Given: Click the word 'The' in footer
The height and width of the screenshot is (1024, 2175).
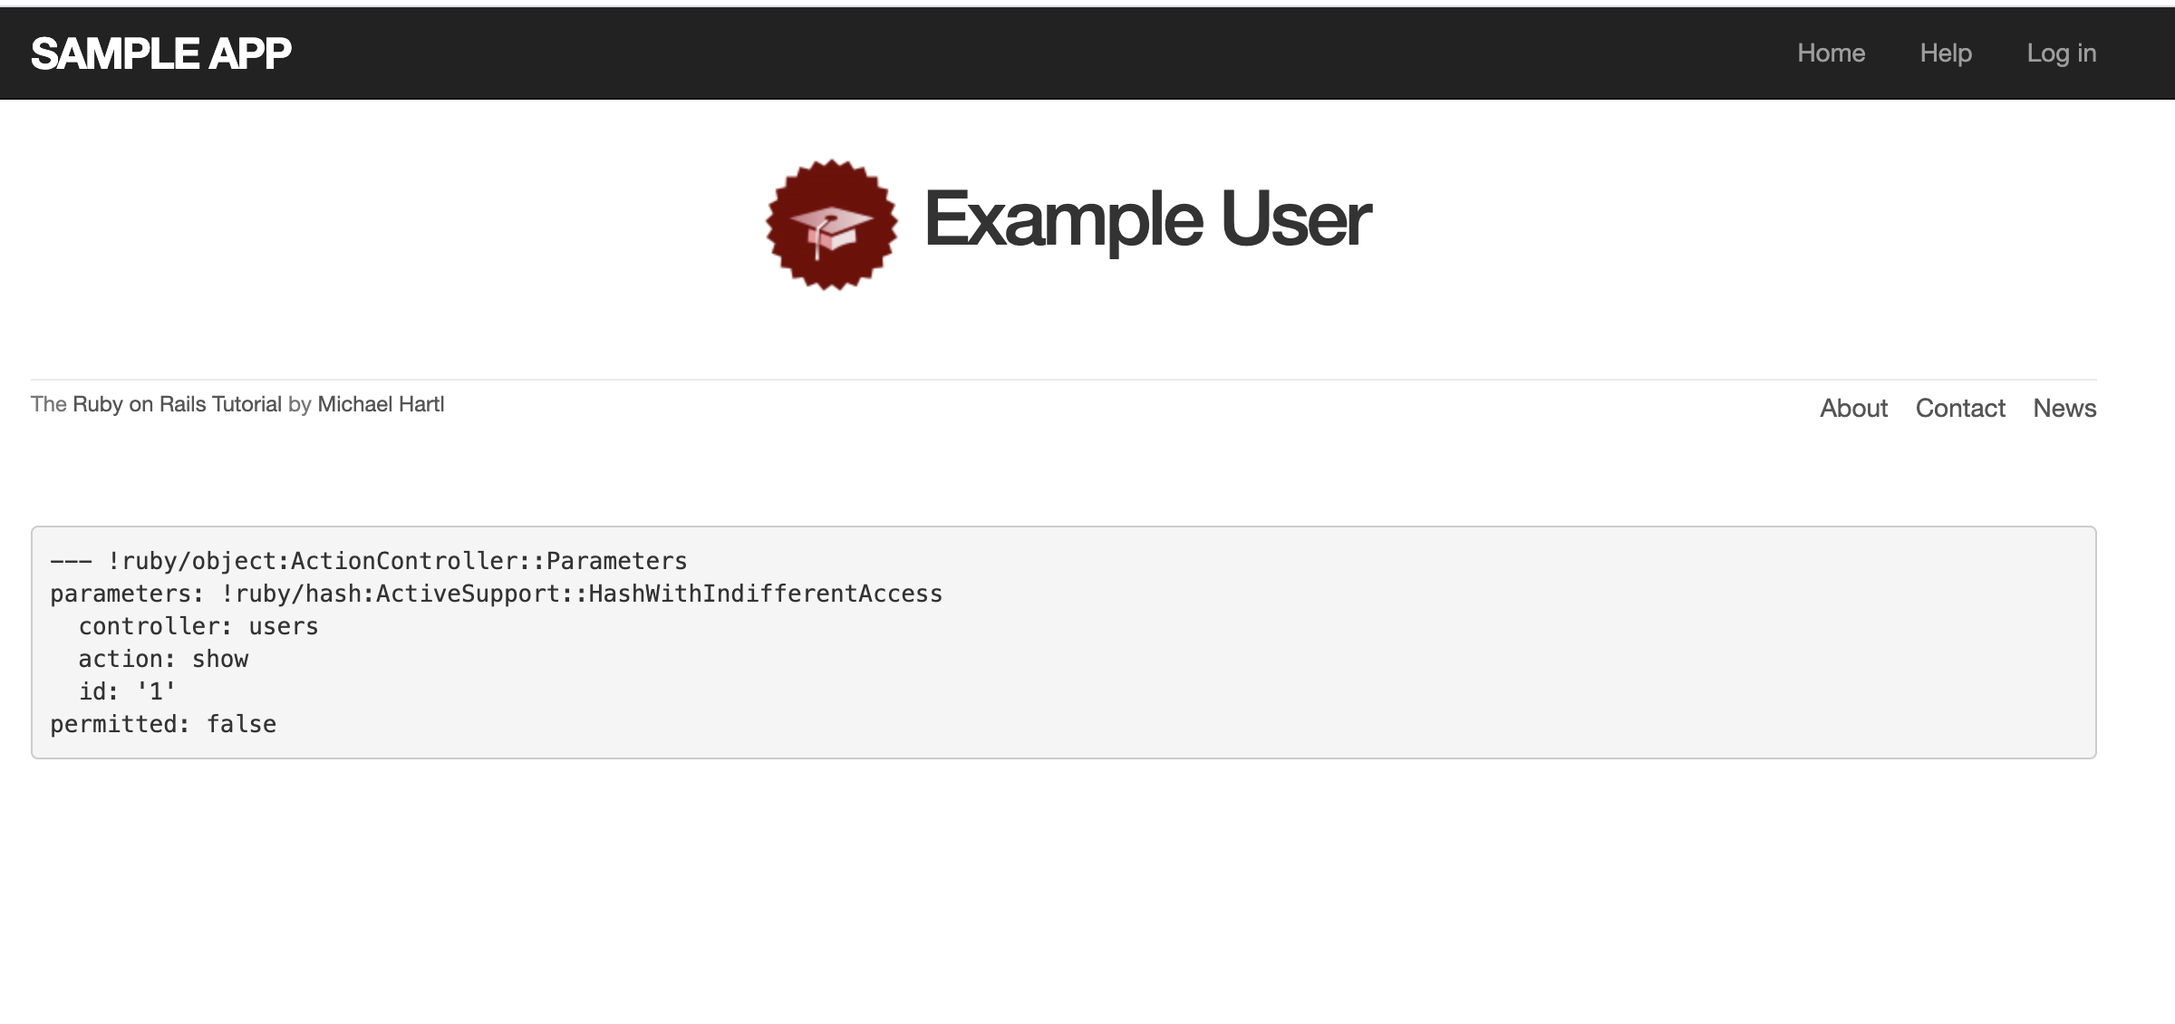Looking at the screenshot, I should pyautogui.click(x=48, y=404).
